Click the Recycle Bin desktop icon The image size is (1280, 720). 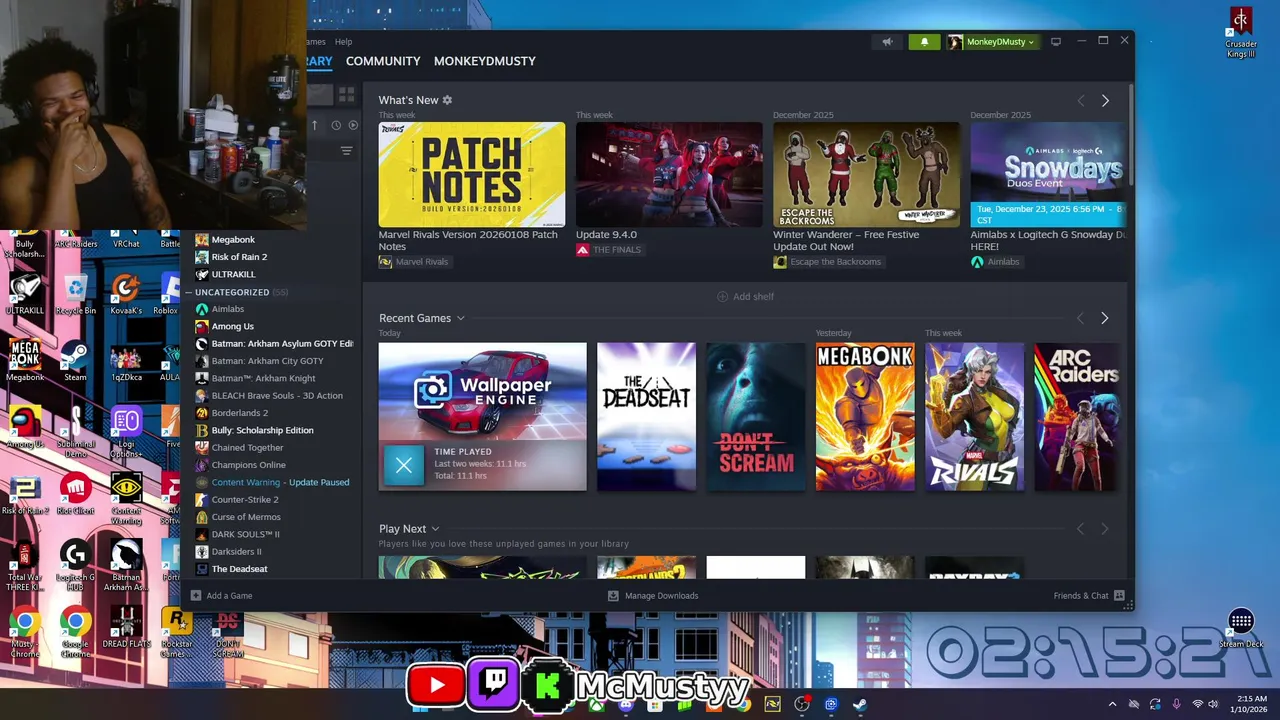point(75,296)
